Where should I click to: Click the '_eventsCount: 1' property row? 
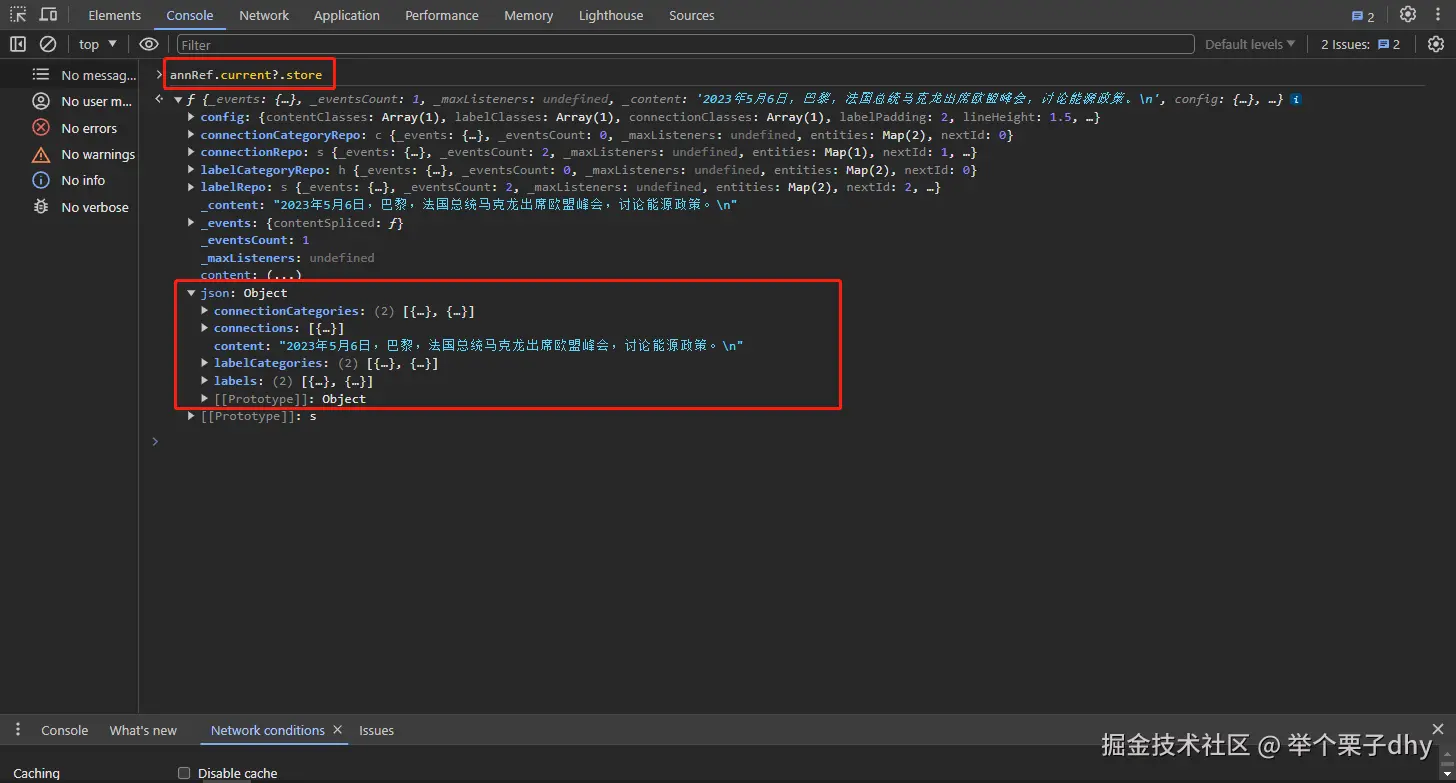click(255, 240)
